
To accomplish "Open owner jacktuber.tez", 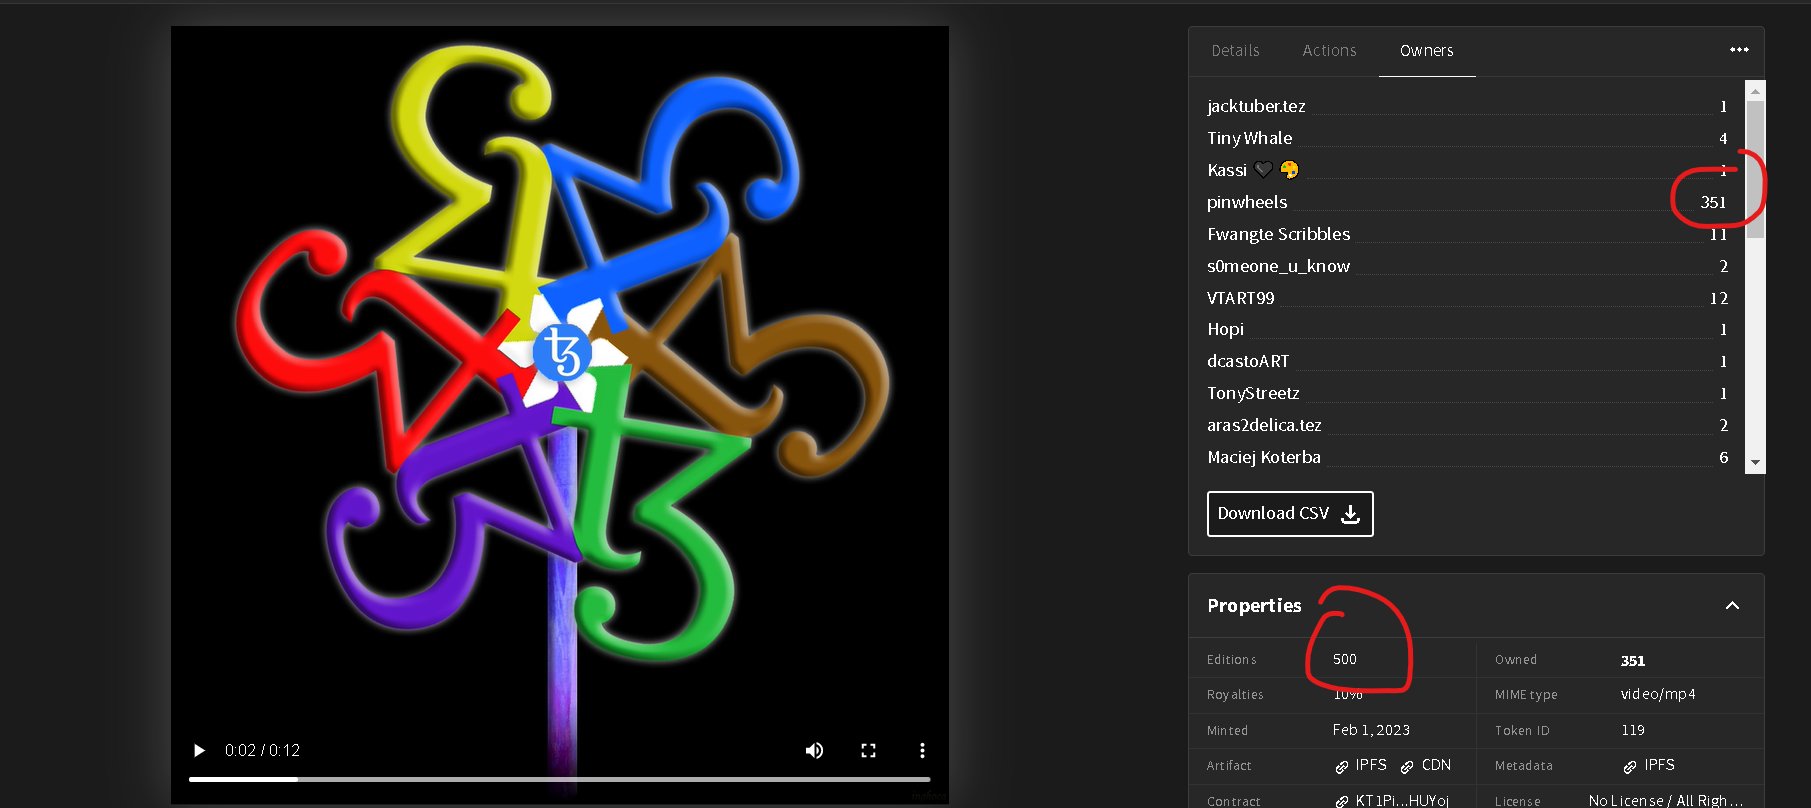I will [x=1256, y=106].
